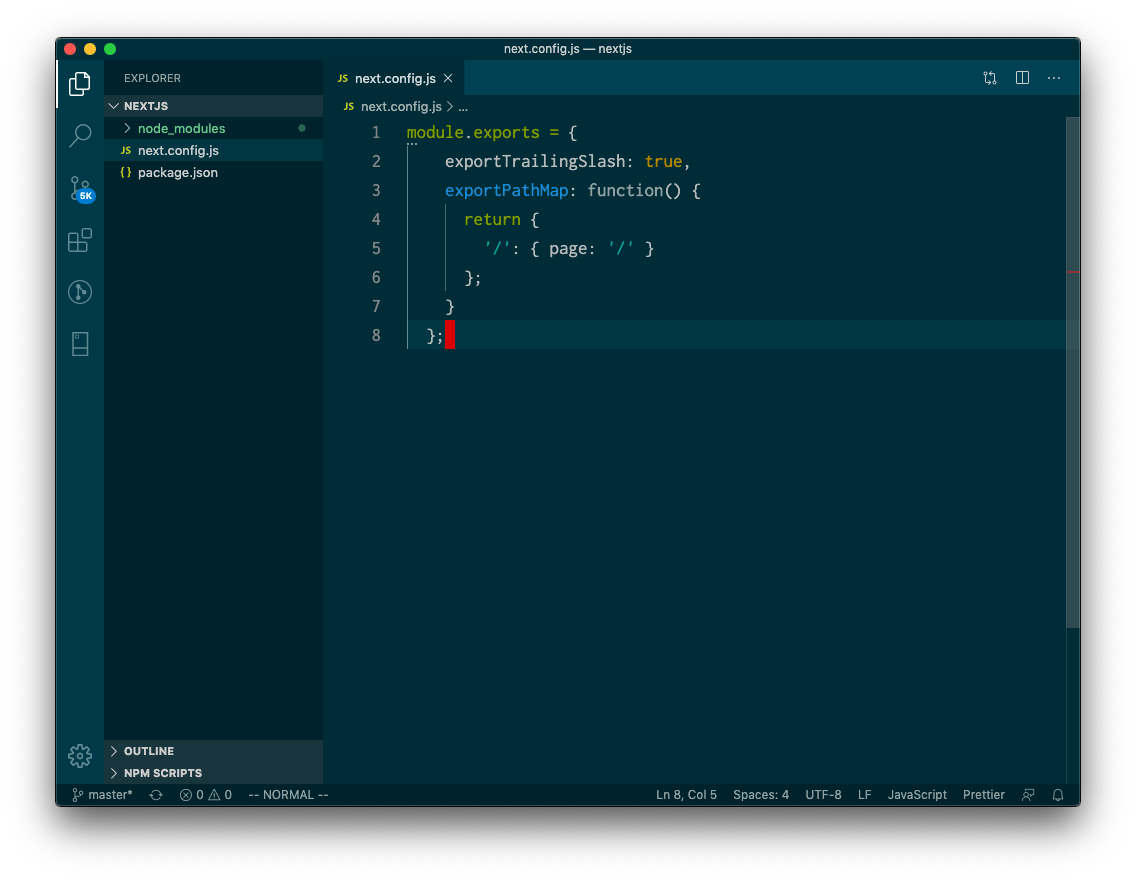Open the Run and Debug view
The height and width of the screenshot is (880, 1136).
point(79,292)
